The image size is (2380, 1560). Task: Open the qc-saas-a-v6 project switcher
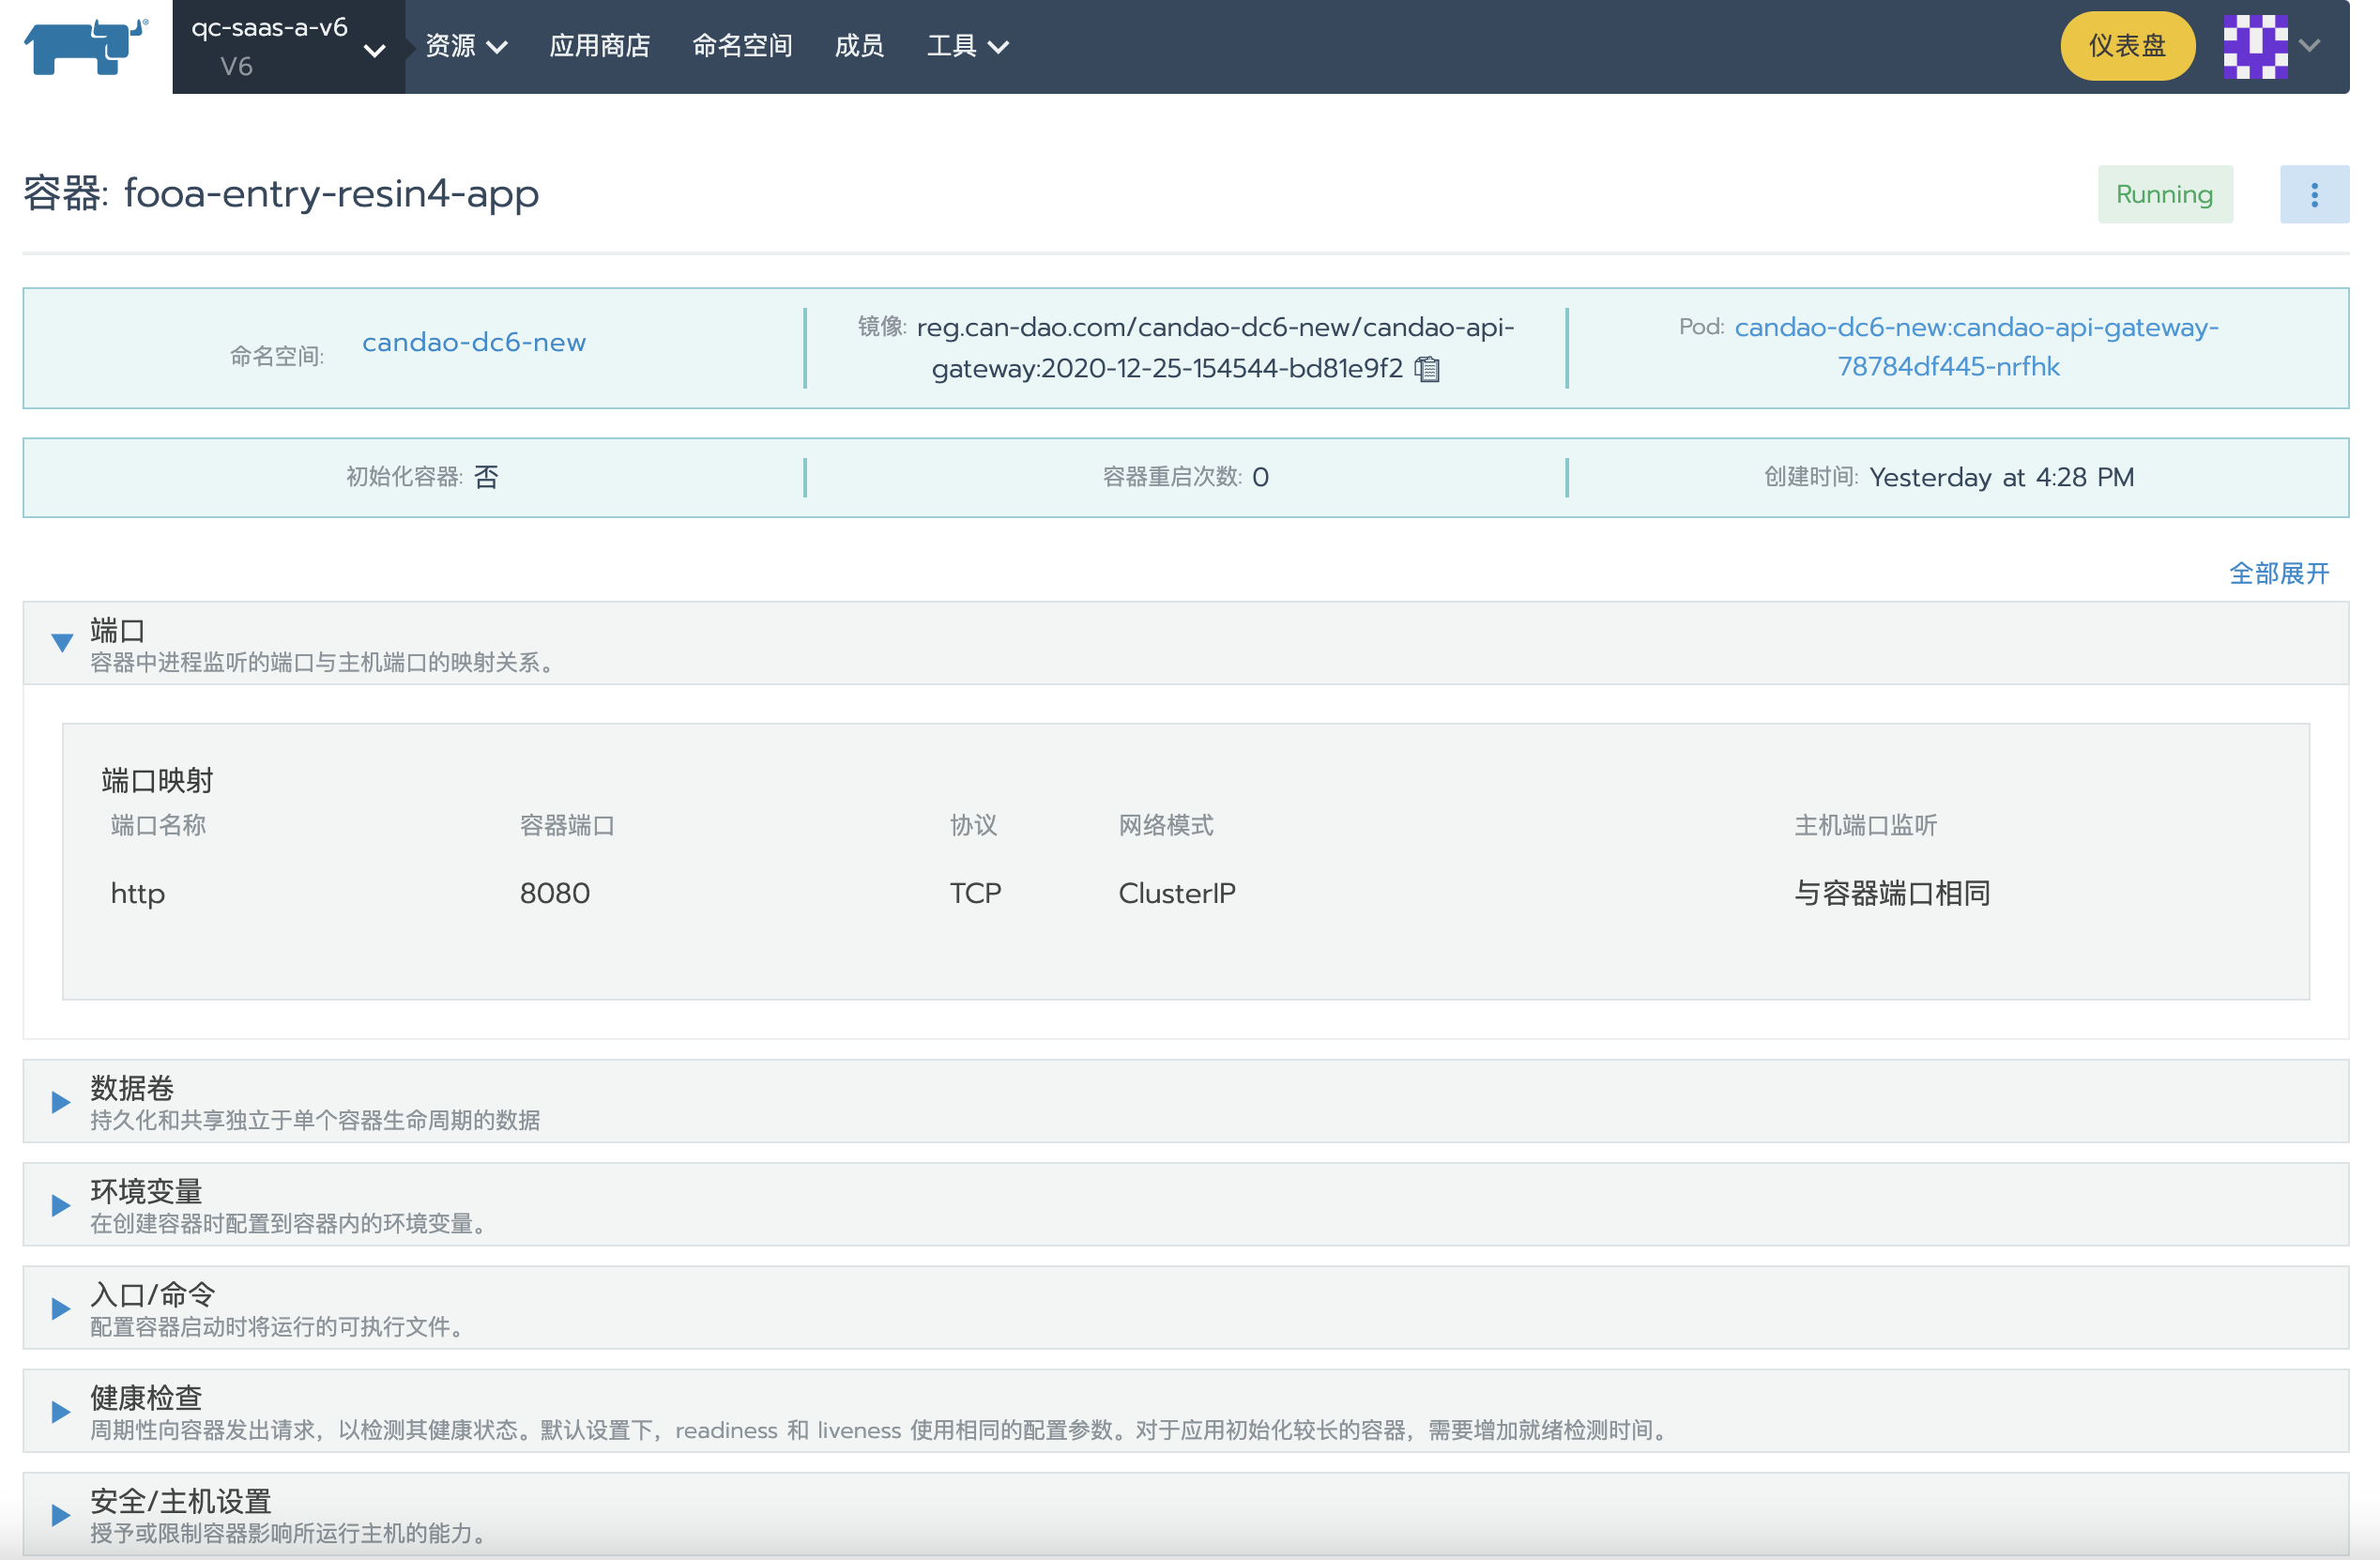click(x=288, y=47)
